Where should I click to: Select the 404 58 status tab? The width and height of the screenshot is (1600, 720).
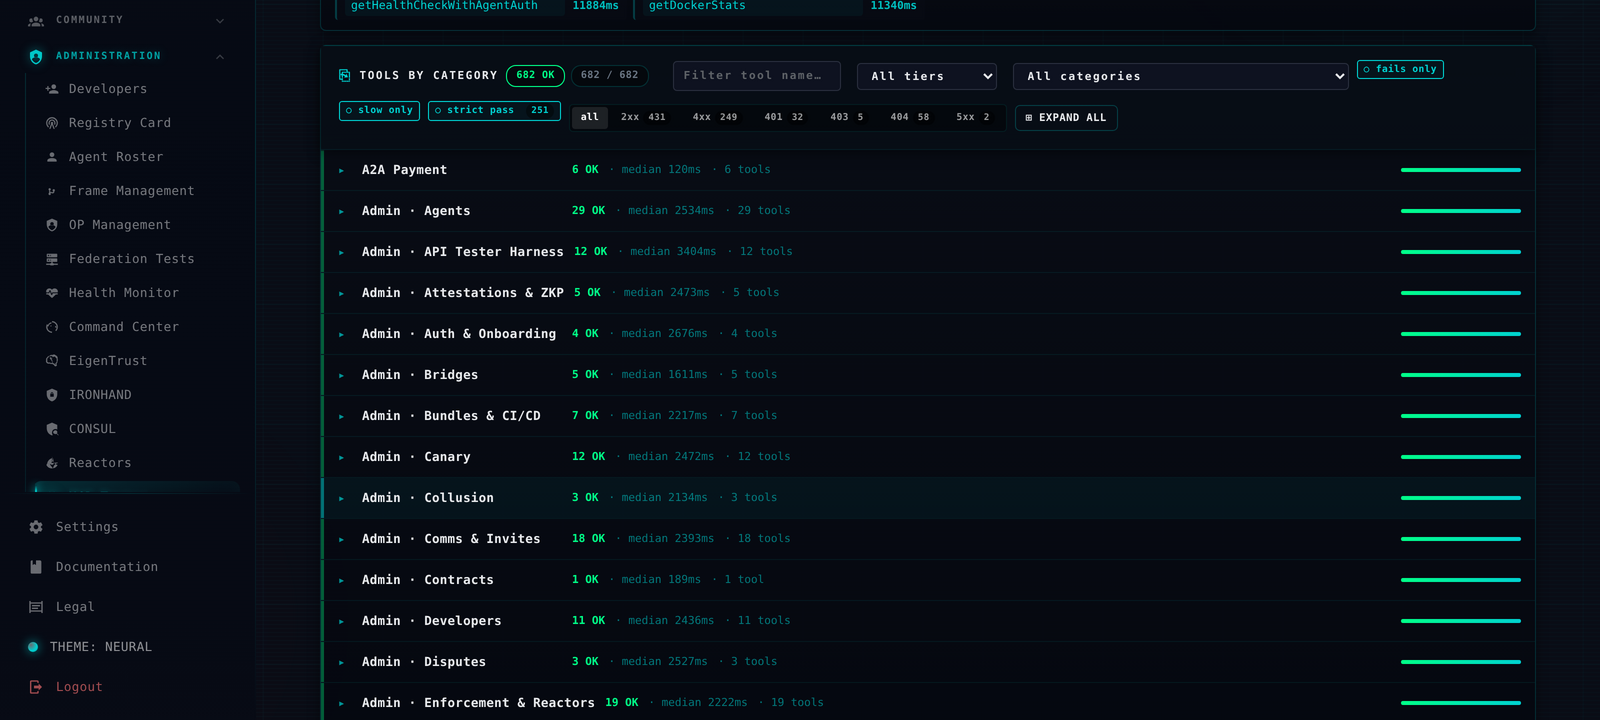coord(910,117)
